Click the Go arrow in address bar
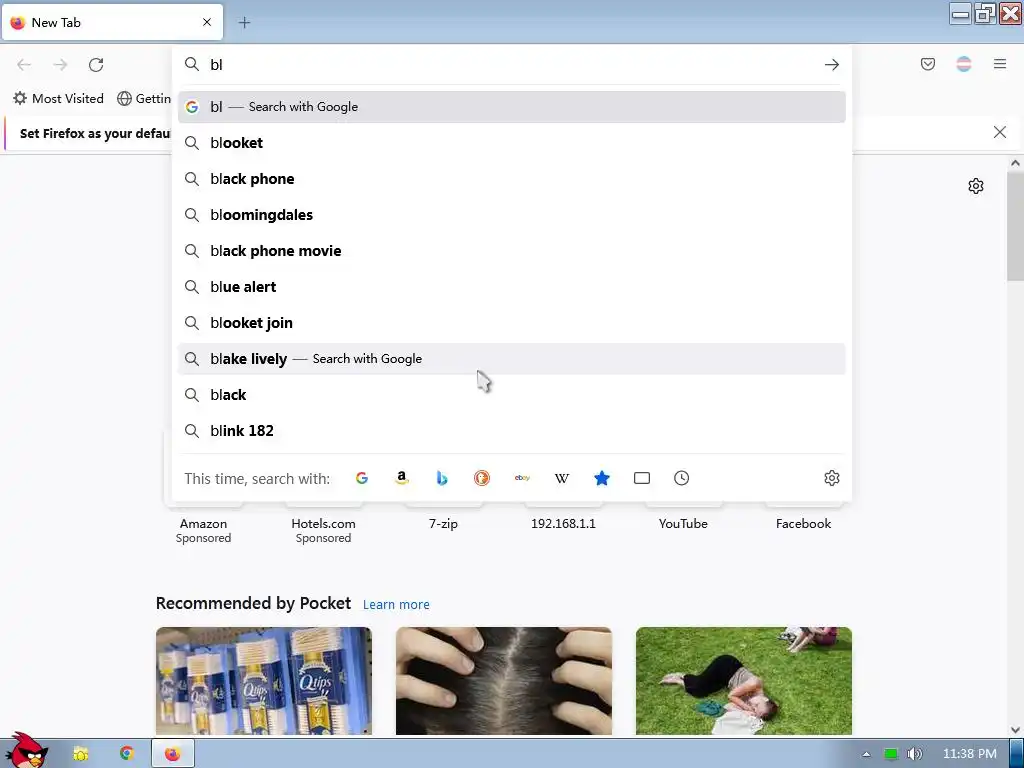1024x768 pixels. point(831,65)
